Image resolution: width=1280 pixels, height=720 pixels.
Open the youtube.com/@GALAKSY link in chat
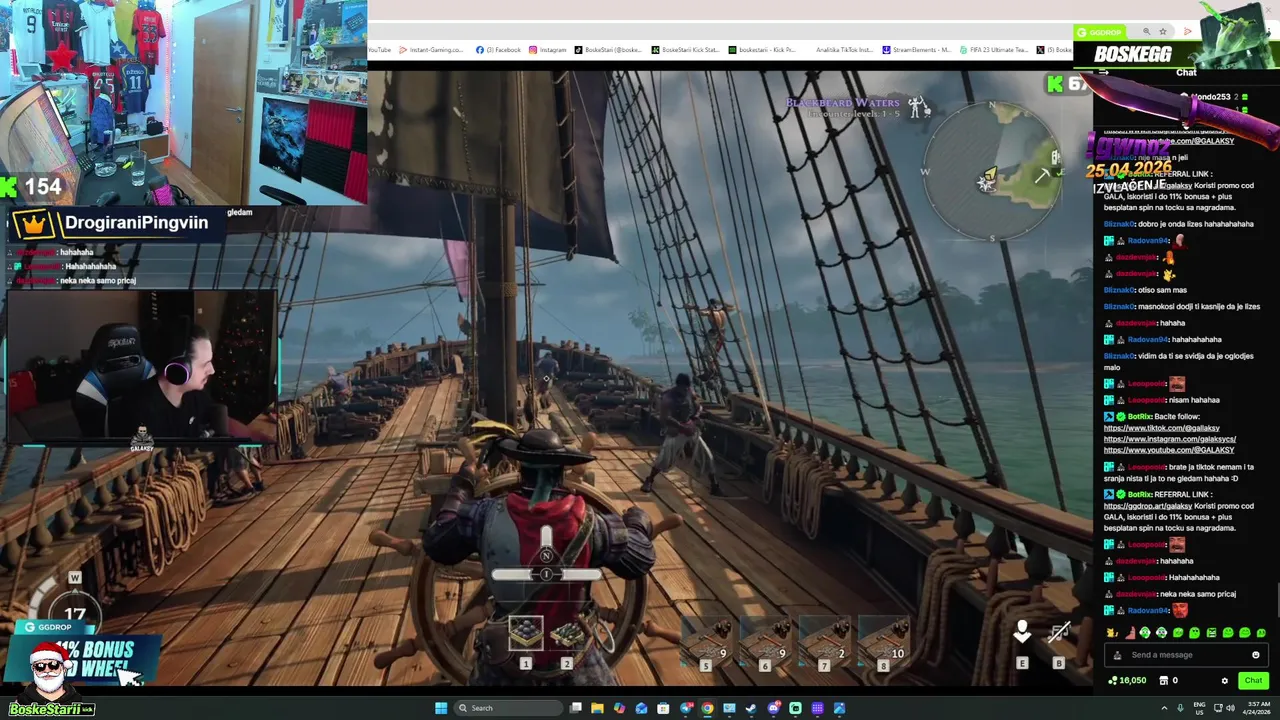[1169, 450]
